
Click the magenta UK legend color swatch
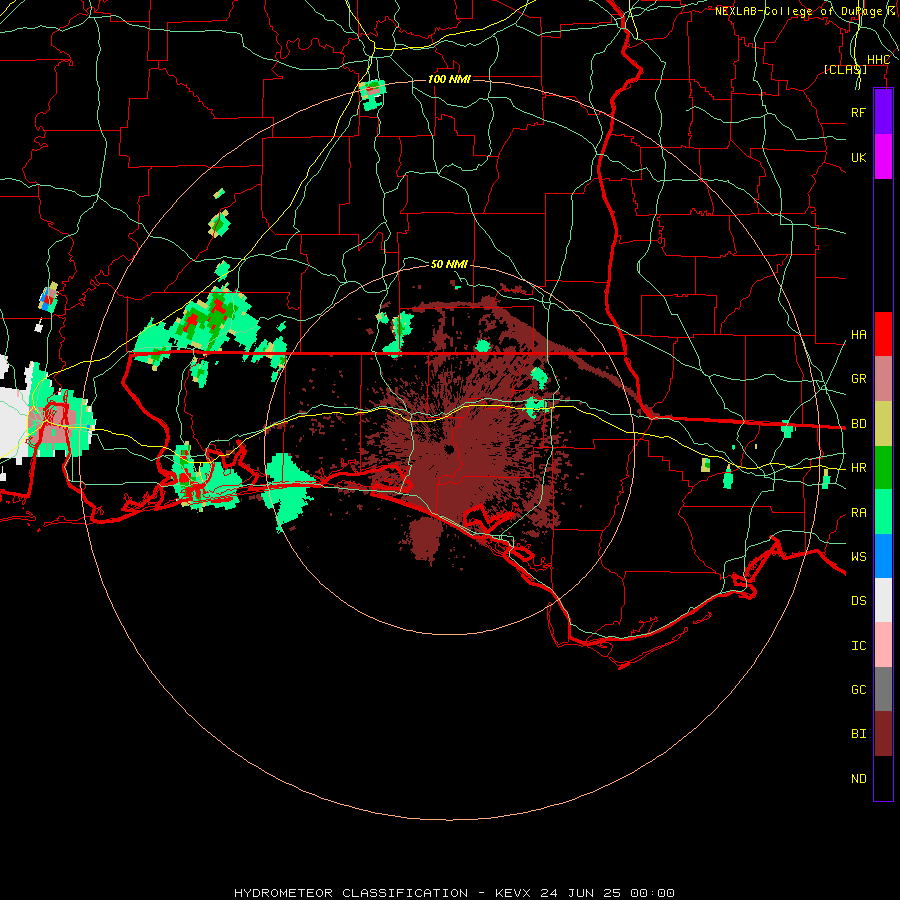pyautogui.click(x=883, y=157)
